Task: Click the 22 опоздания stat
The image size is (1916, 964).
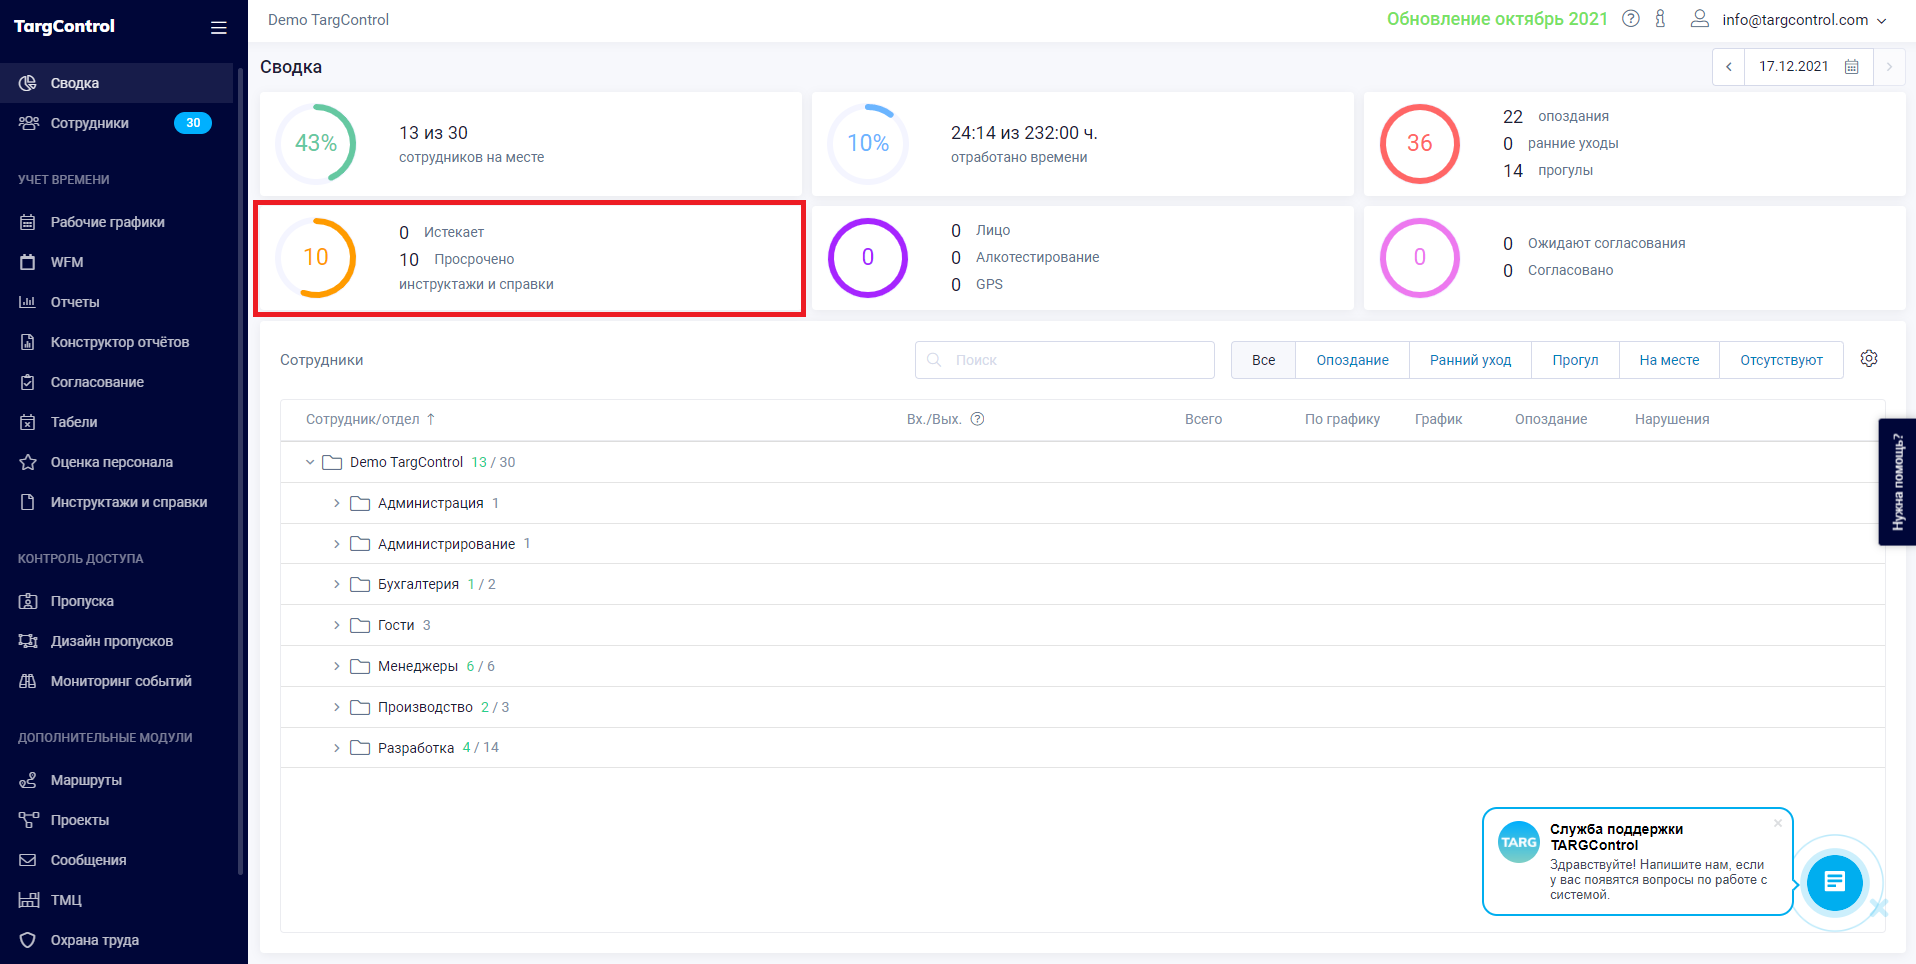Action: 1556,116
